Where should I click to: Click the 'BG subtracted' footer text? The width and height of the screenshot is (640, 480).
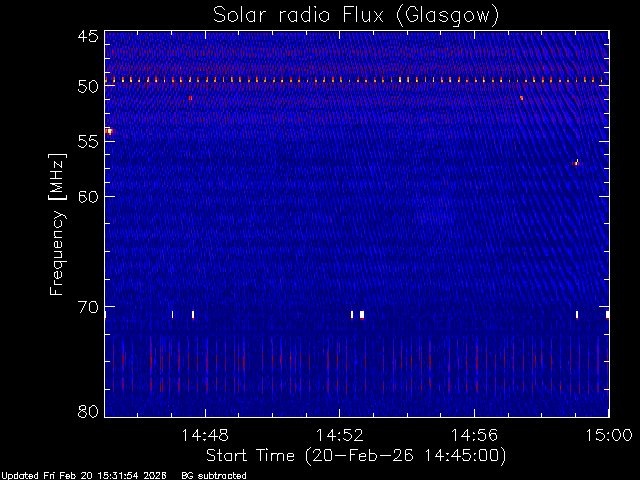pyautogui.click(x=214, y=476)
